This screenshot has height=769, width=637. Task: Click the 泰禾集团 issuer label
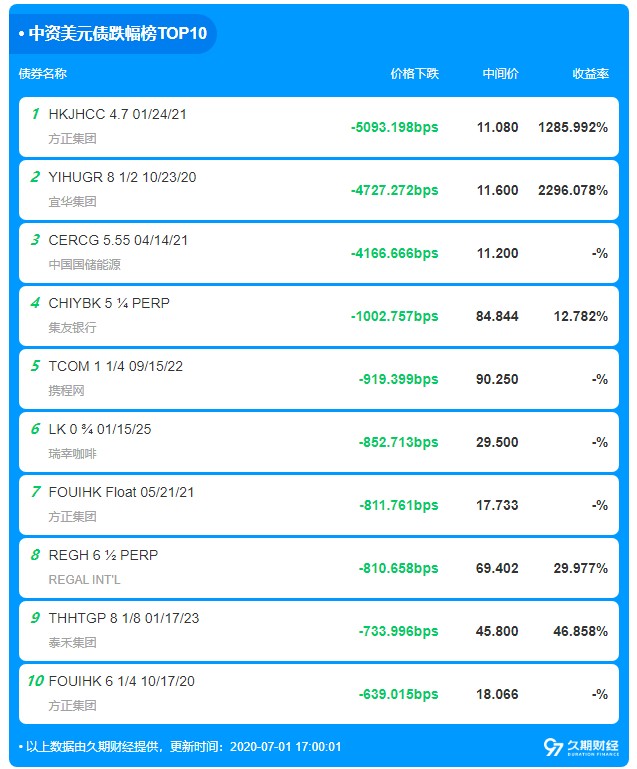72,642
